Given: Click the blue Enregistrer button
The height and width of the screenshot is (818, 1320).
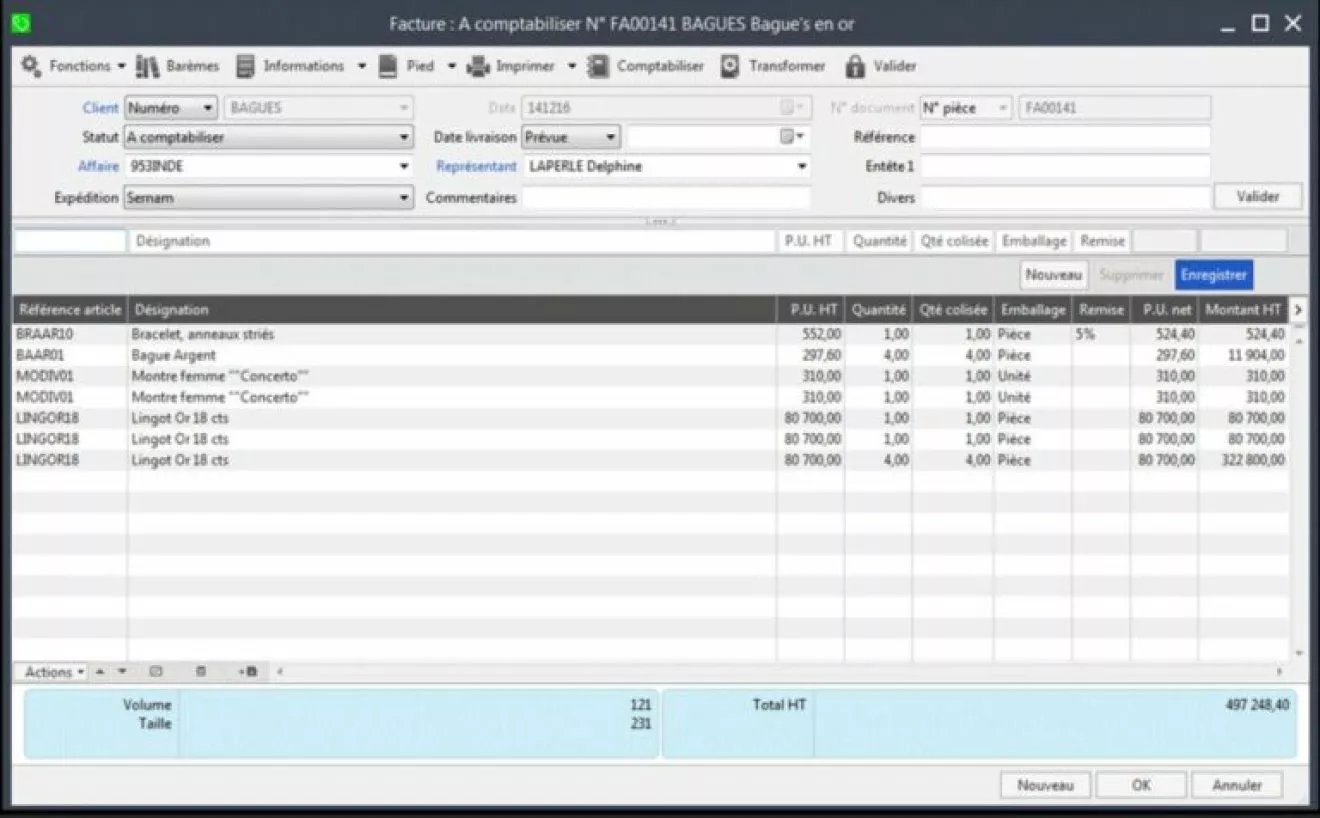Looking at the screenshot, I should click(x=1214, y=275).
